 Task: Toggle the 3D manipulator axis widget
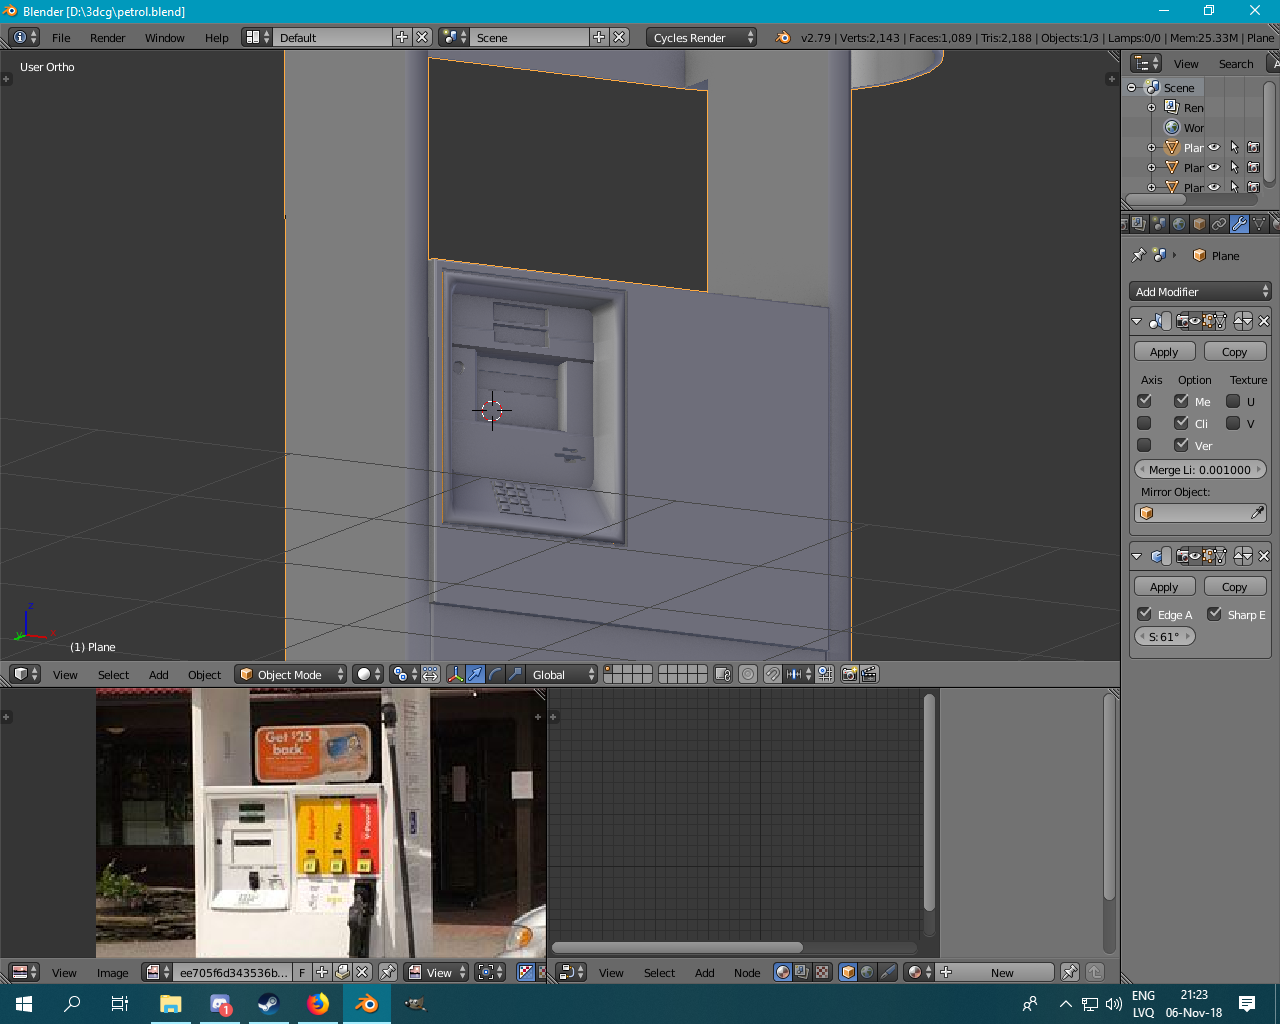455,674
